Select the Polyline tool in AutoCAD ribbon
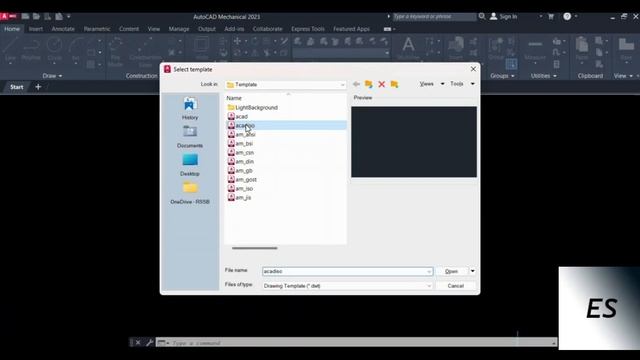 tap(31, 49)
